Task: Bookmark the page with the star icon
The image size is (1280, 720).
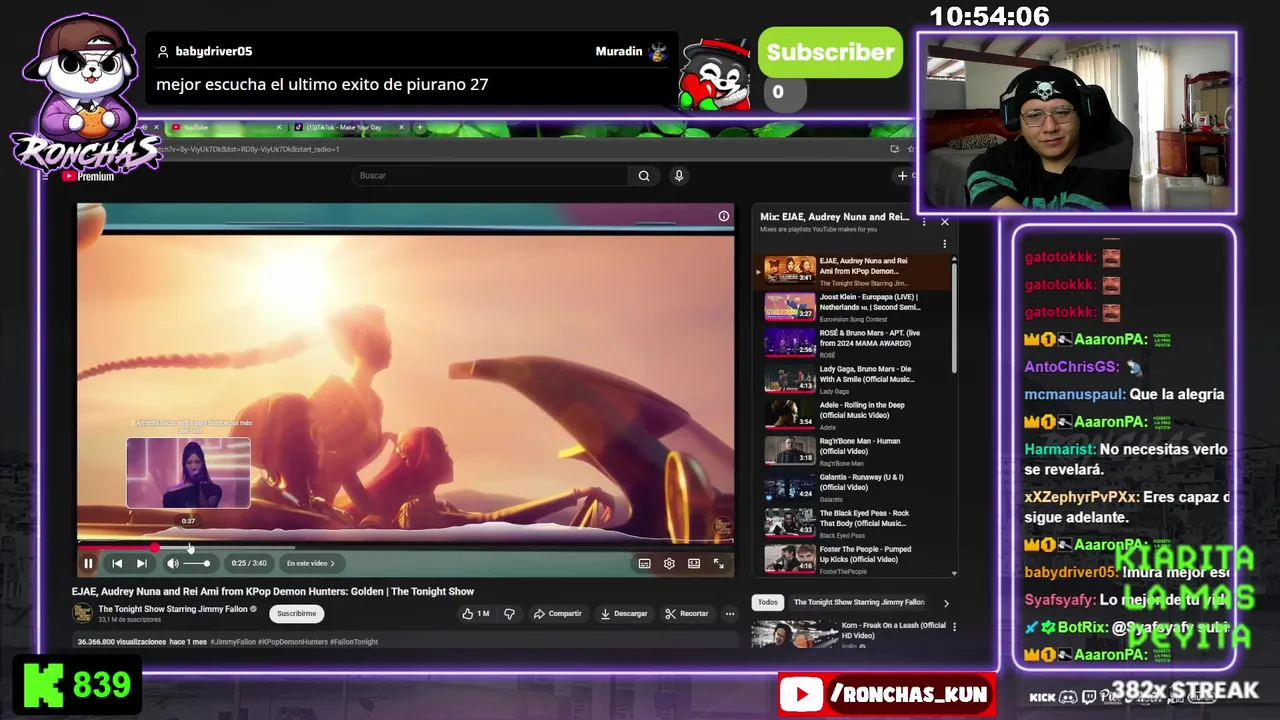Action: 911,149
